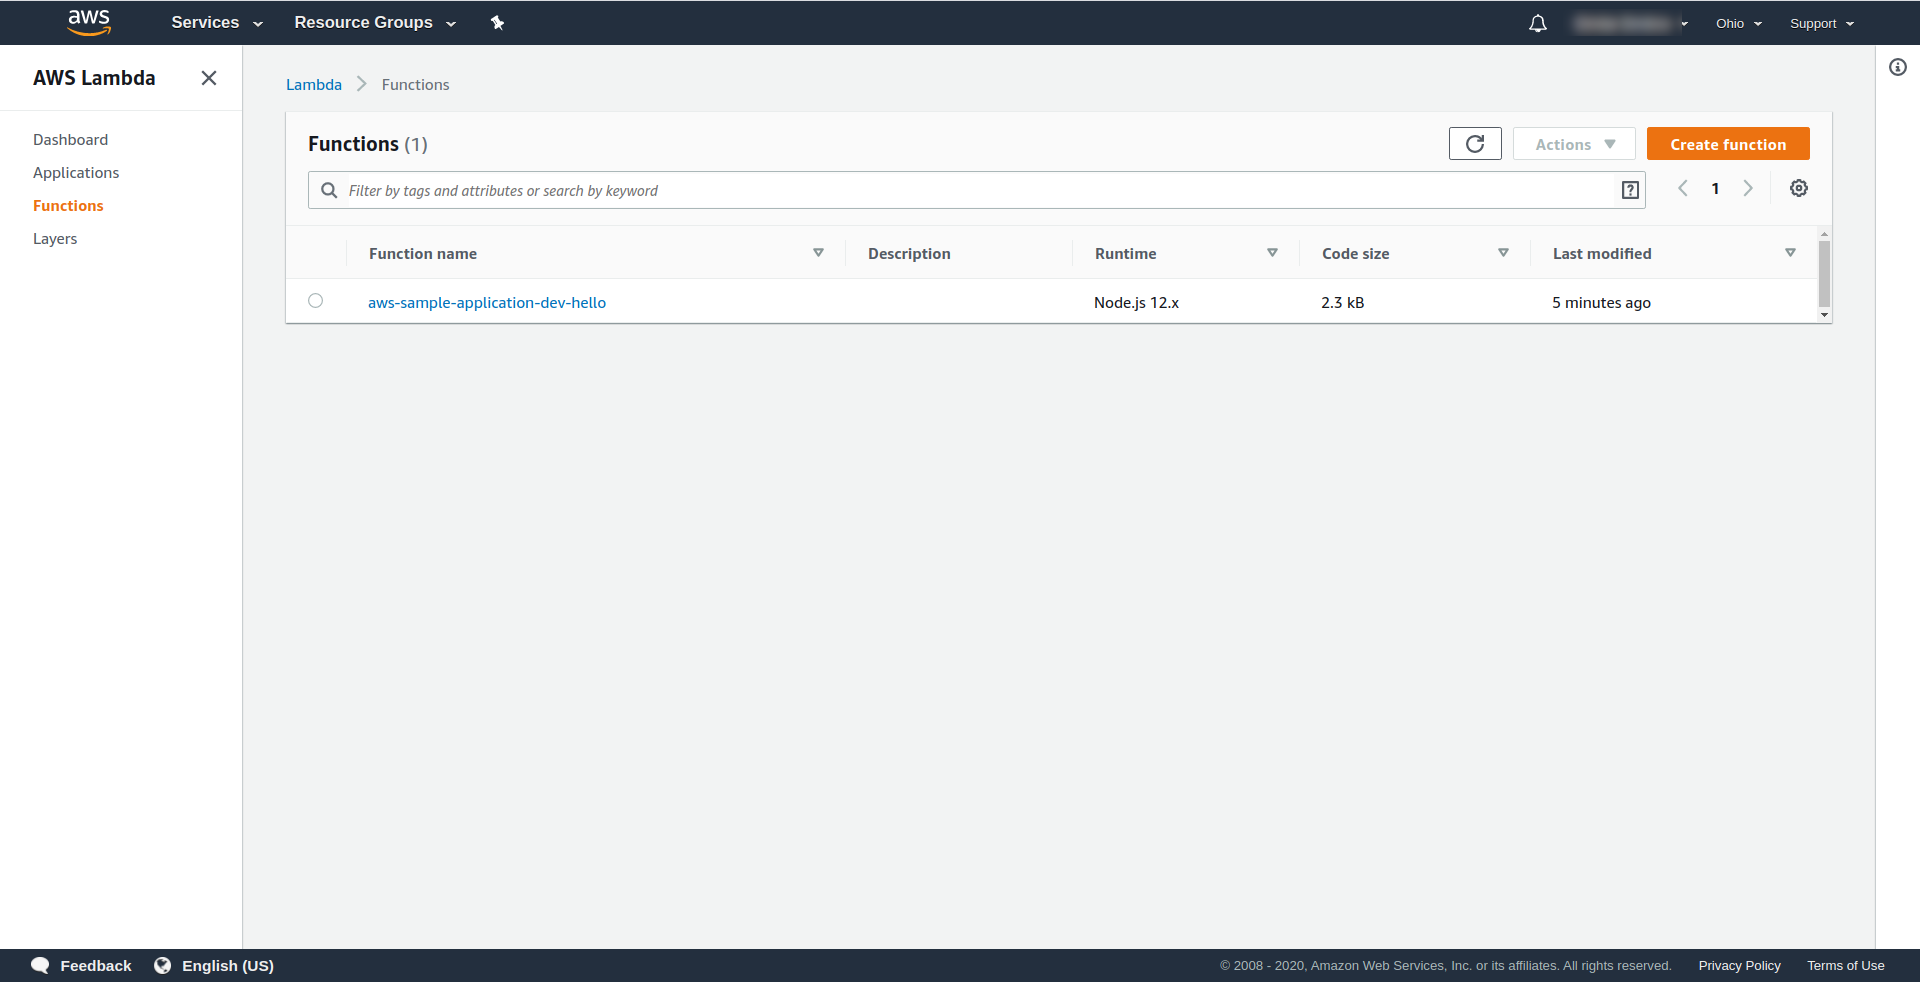1920x982 pixels.
Task: Open the notifications bell
Action: [1537, 23]
